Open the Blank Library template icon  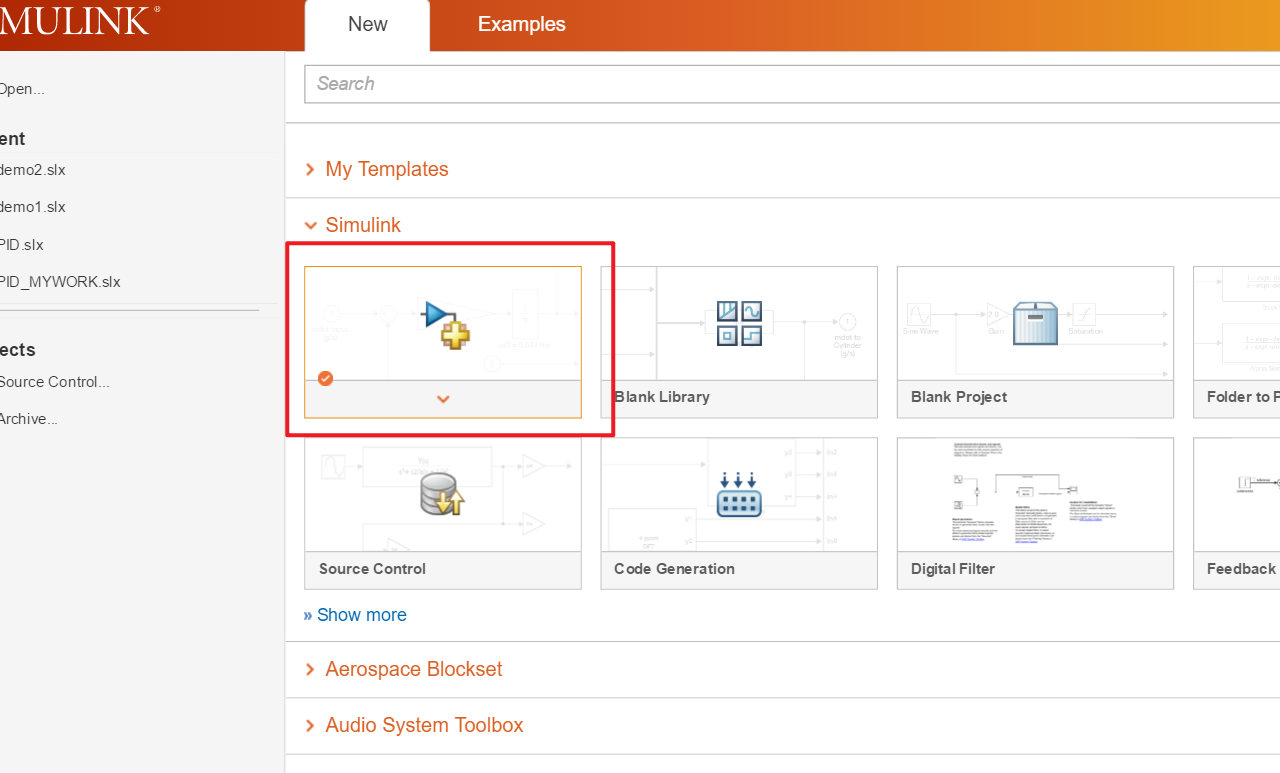739,323
